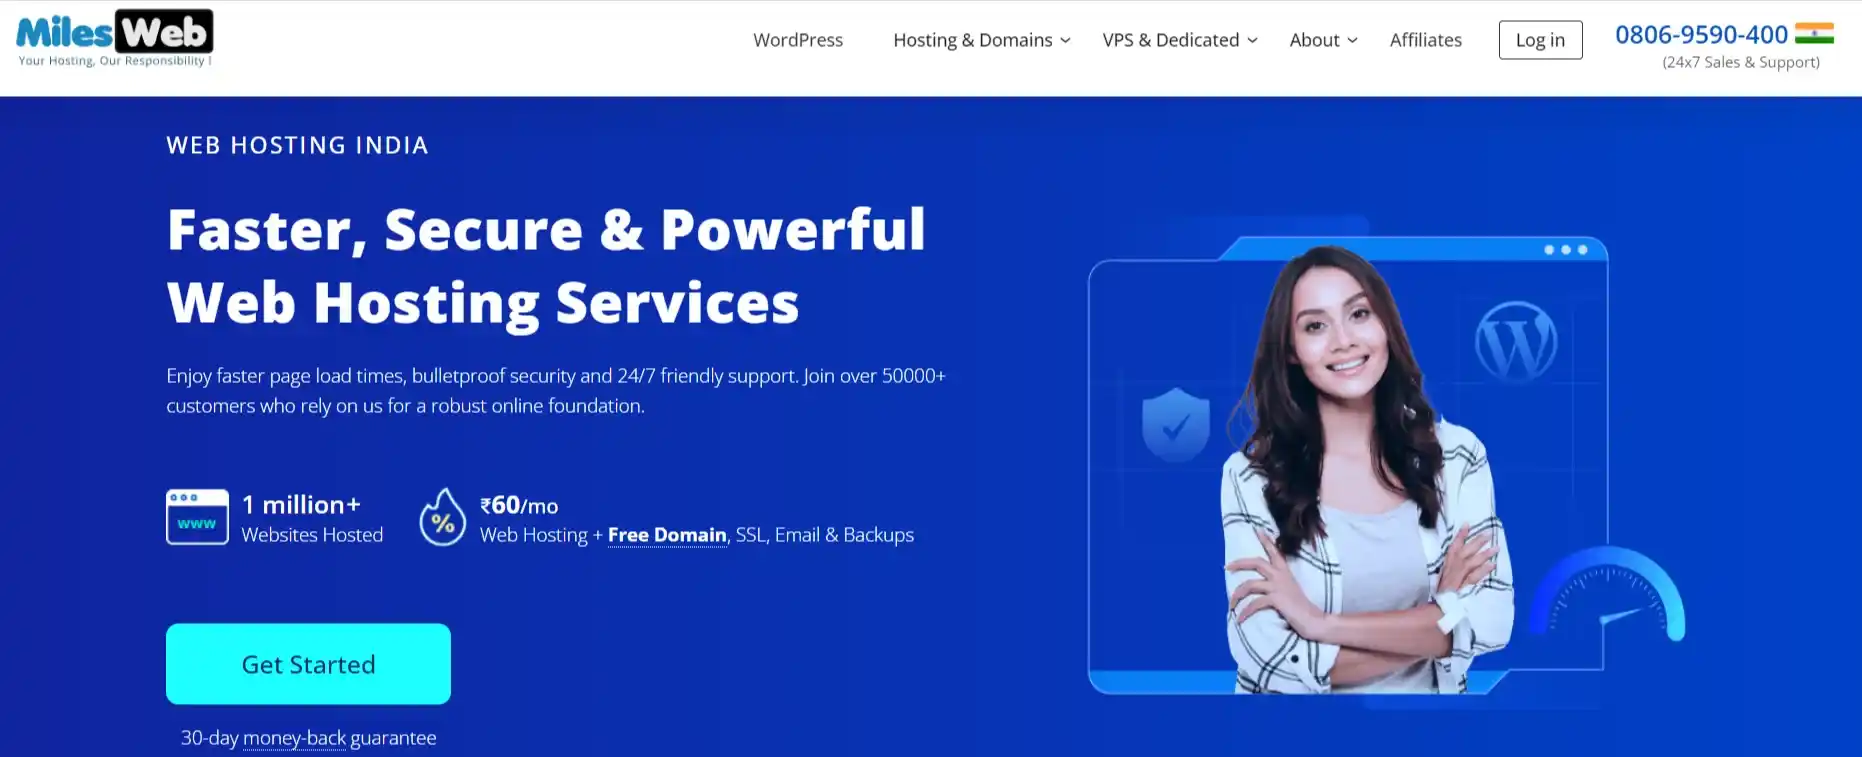Click the three dots on illustrated browser window

[x=1566, y=250]
